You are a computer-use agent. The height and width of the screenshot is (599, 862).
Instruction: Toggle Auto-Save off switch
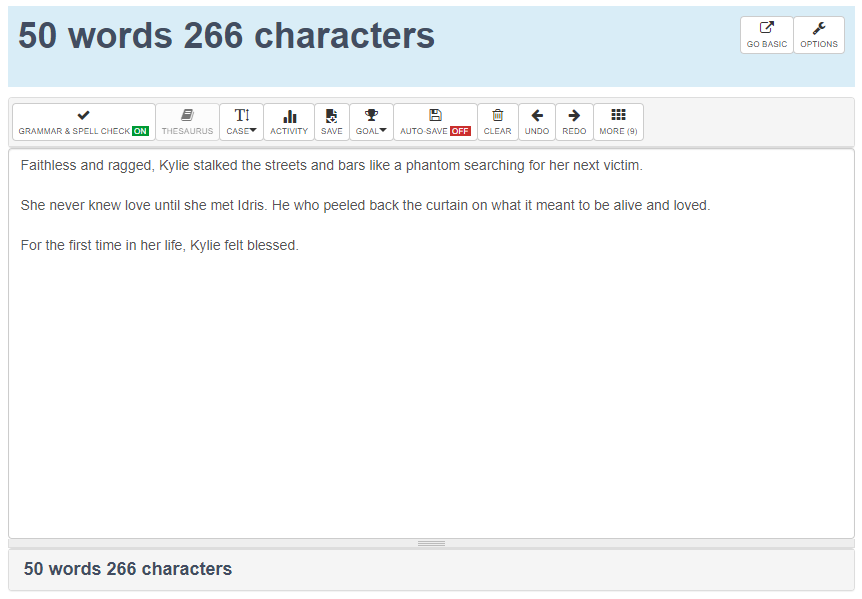[x=435, y=122]
